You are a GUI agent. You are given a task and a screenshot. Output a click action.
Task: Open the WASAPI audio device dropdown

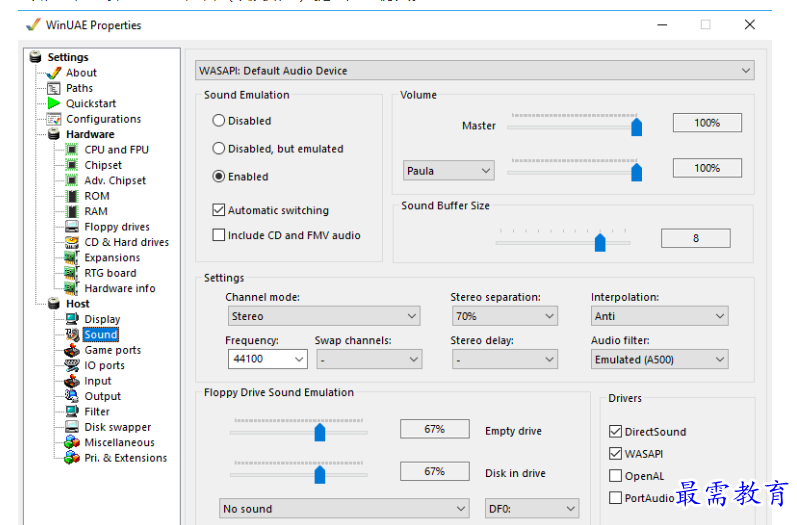[x=475, y=71]
